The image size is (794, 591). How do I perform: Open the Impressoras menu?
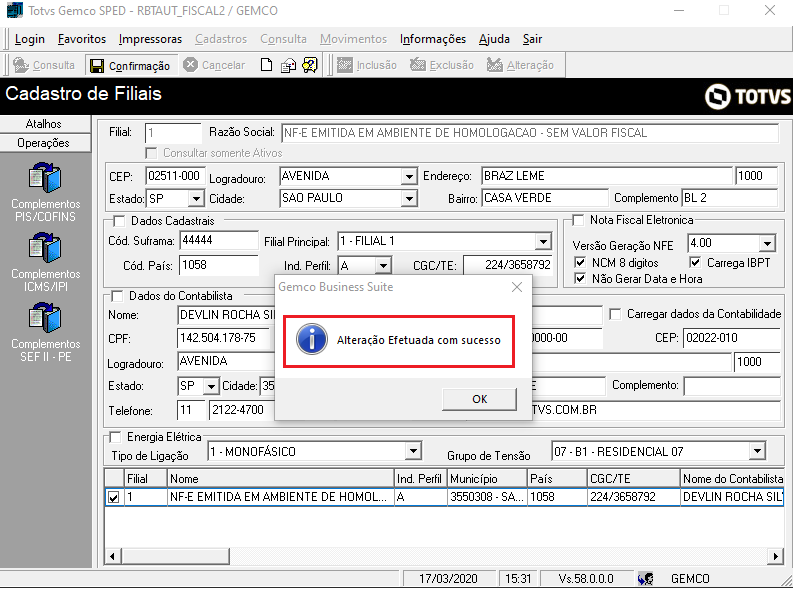click(150, 39)
